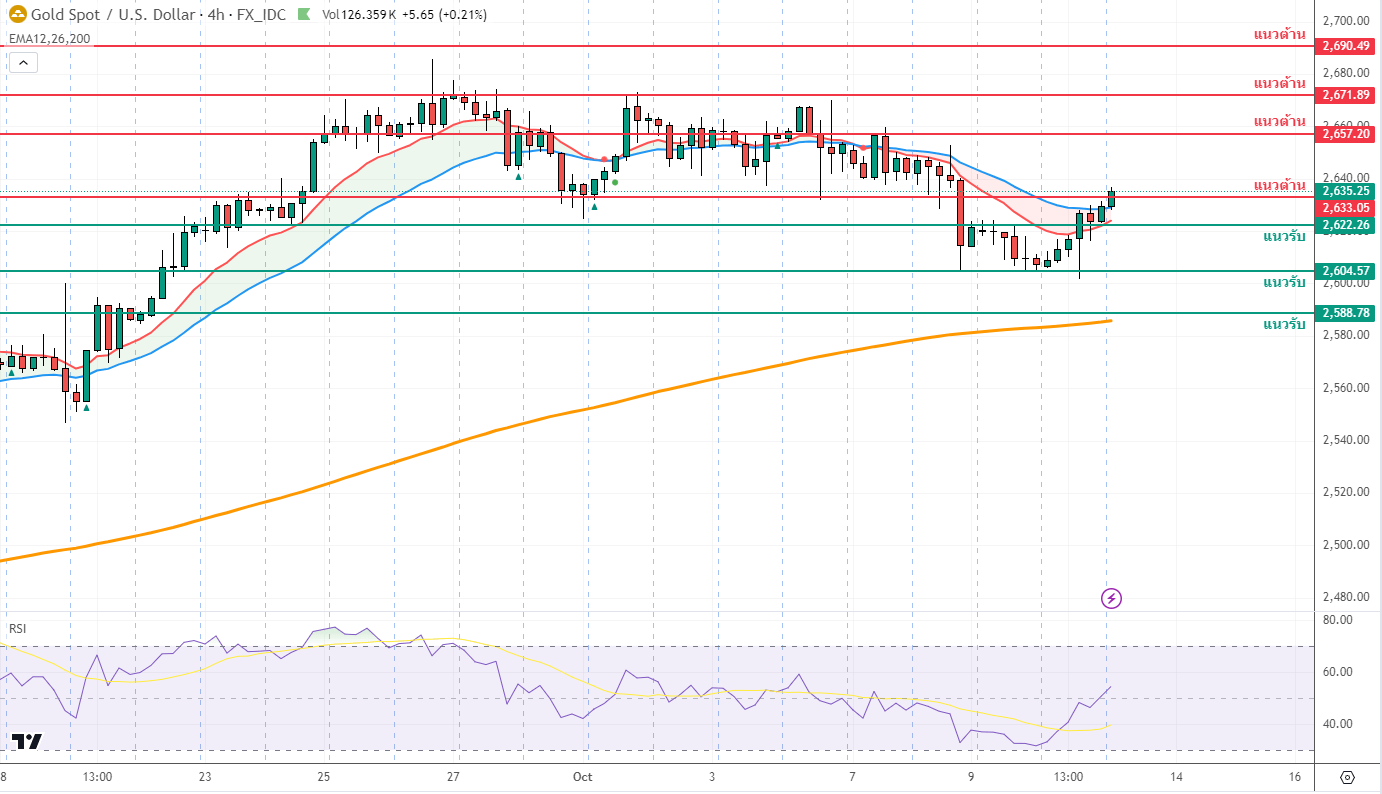Click the 16 date on the time axis
Screen dimensions: 1382x794
tap(1295, 777)
